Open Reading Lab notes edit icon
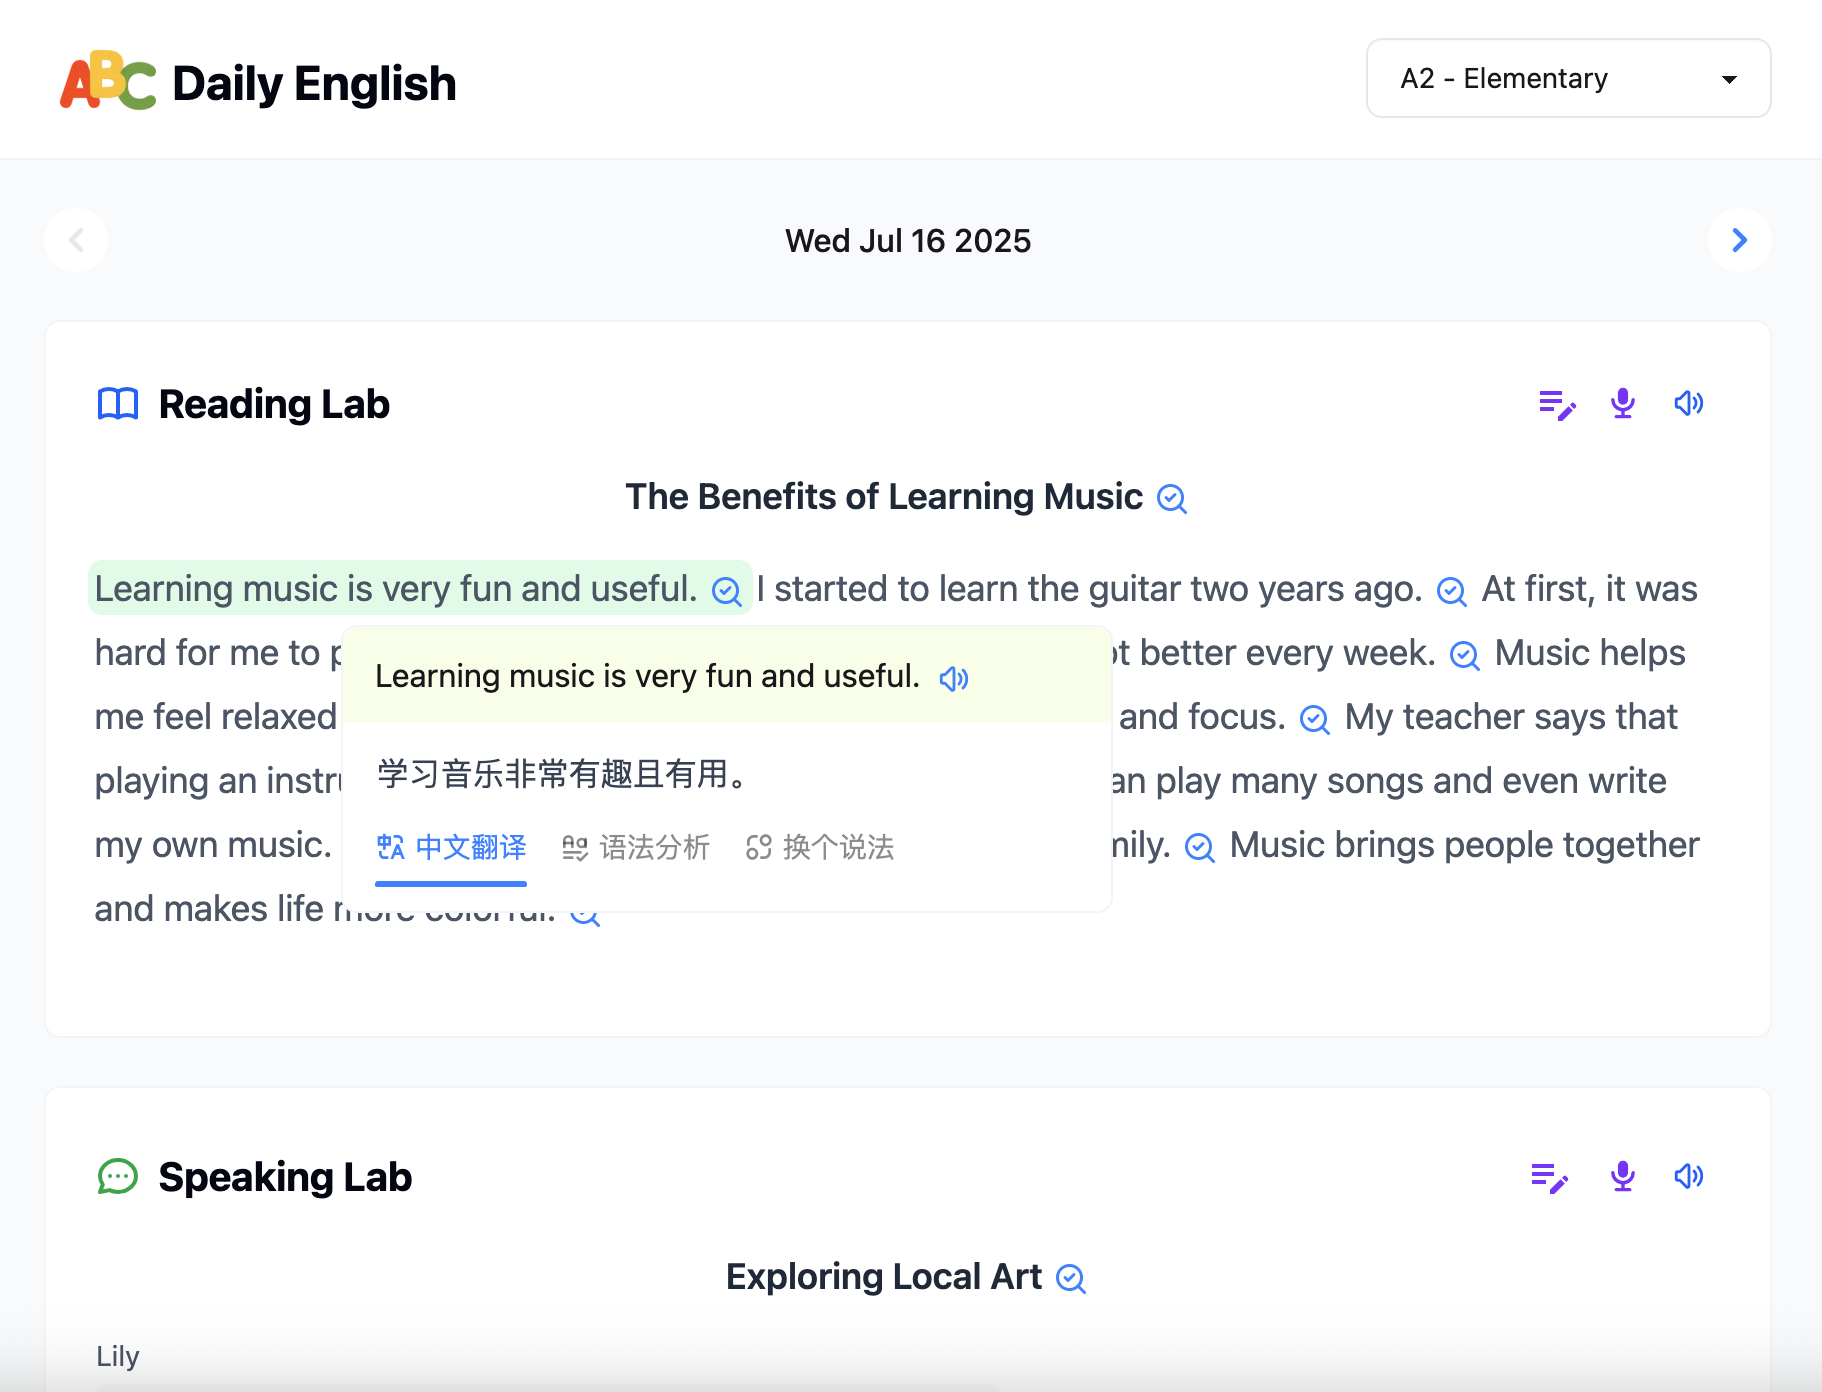The image size is (1822, 1392). coord(1556,405)
